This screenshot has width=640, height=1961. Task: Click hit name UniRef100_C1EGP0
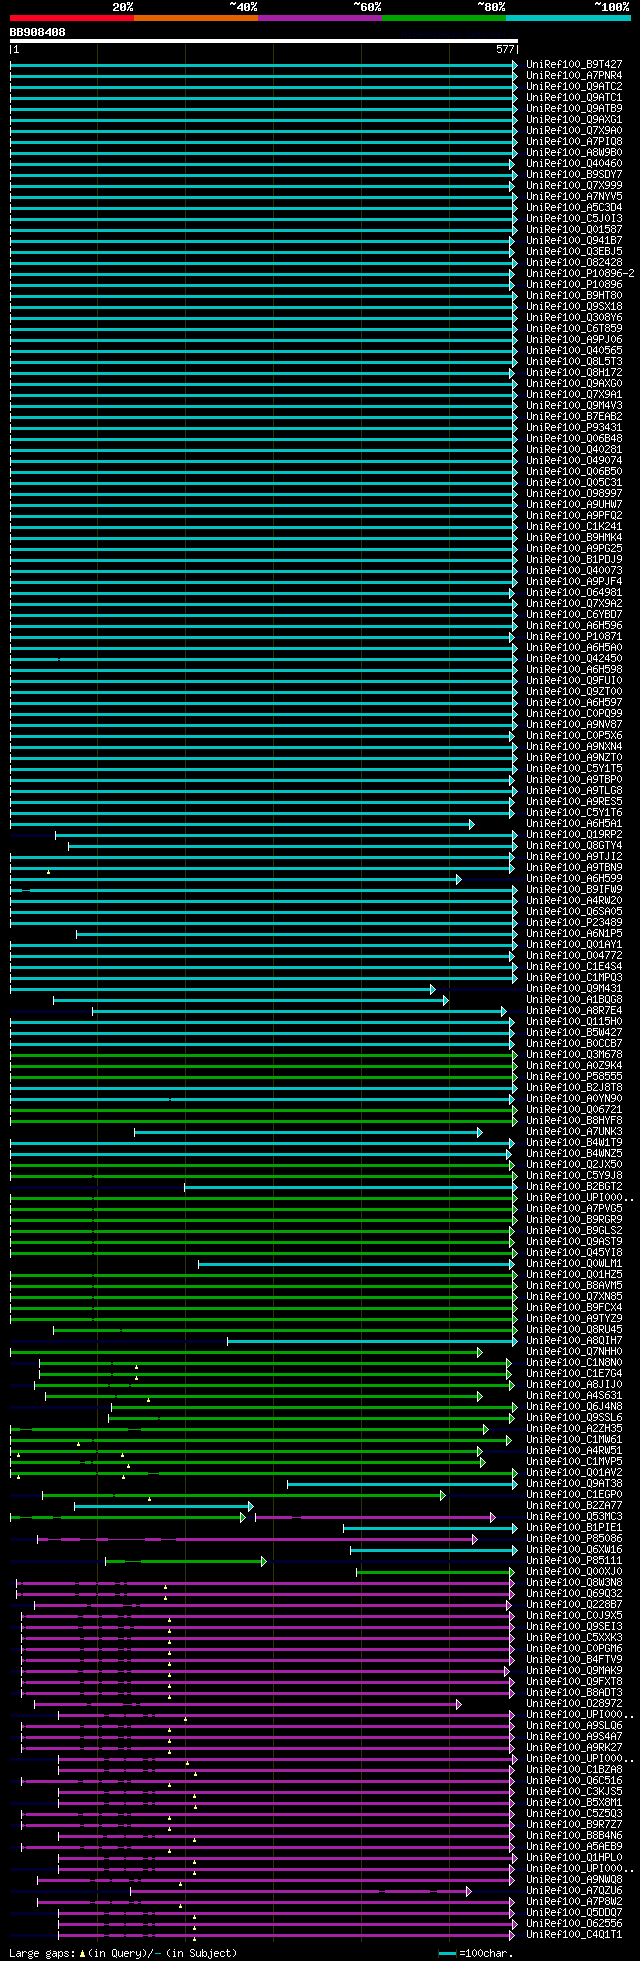pyautogui.click(x=574, y=1494)
